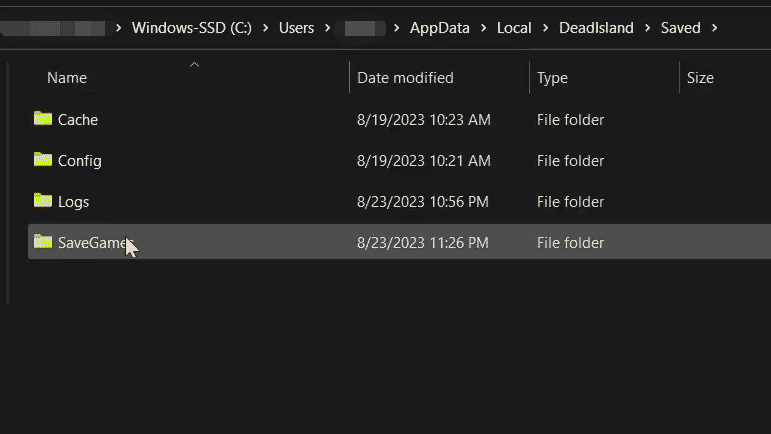
Task: Click File folder type in Config row
Action: coord(570,161)
